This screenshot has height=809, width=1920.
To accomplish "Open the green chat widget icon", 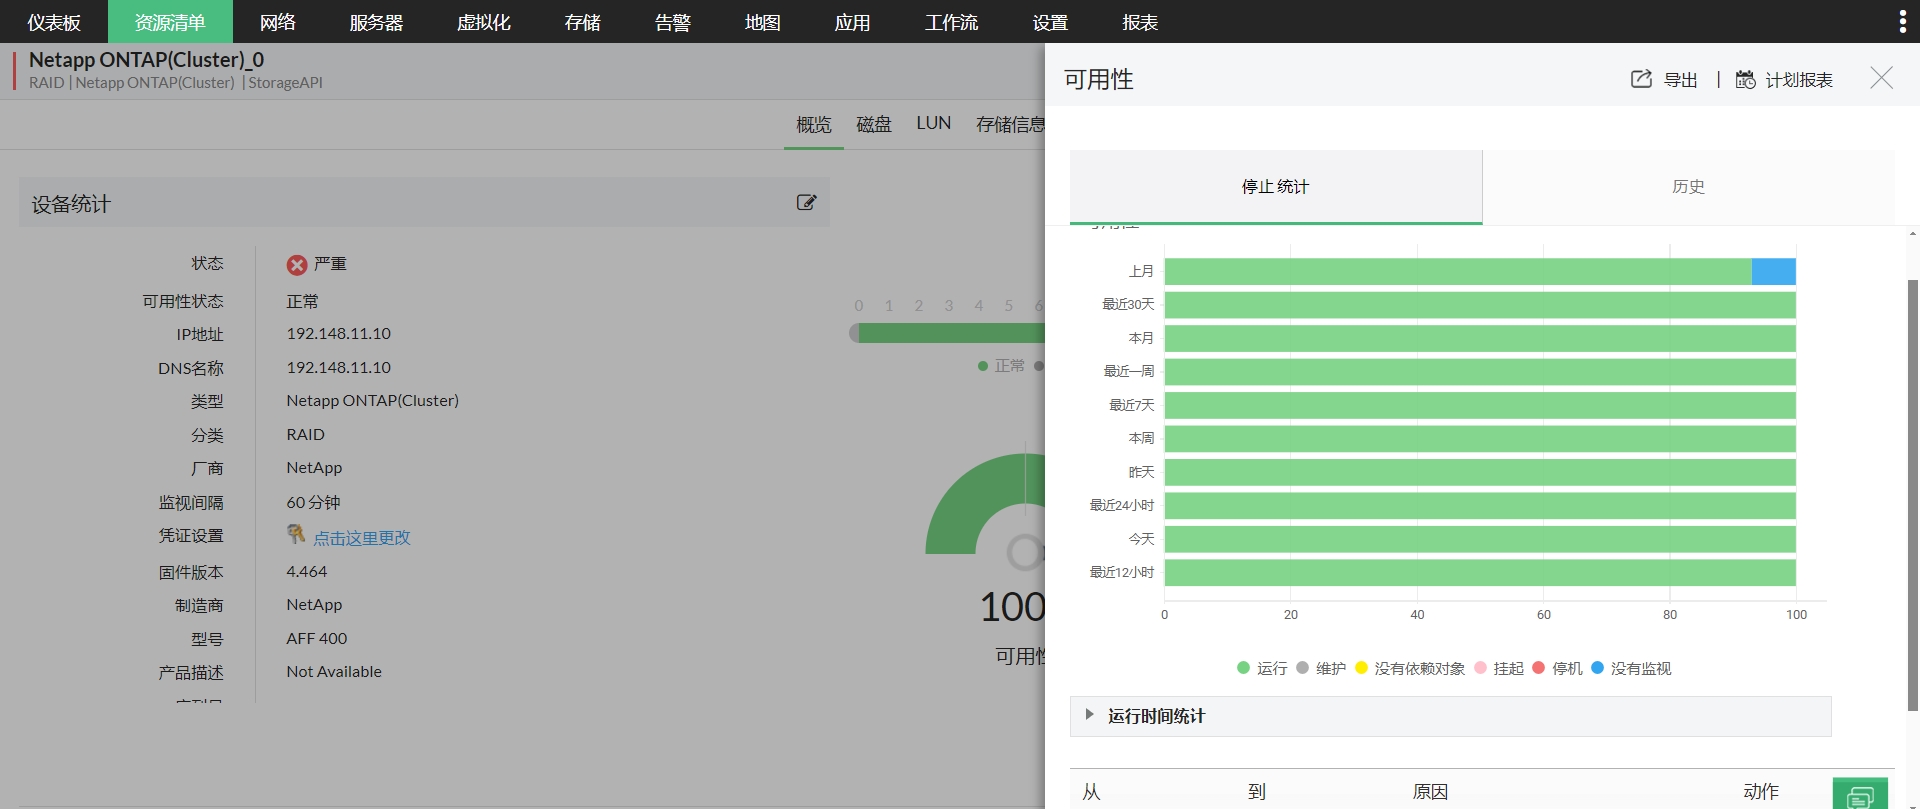I will point(1860,794).
